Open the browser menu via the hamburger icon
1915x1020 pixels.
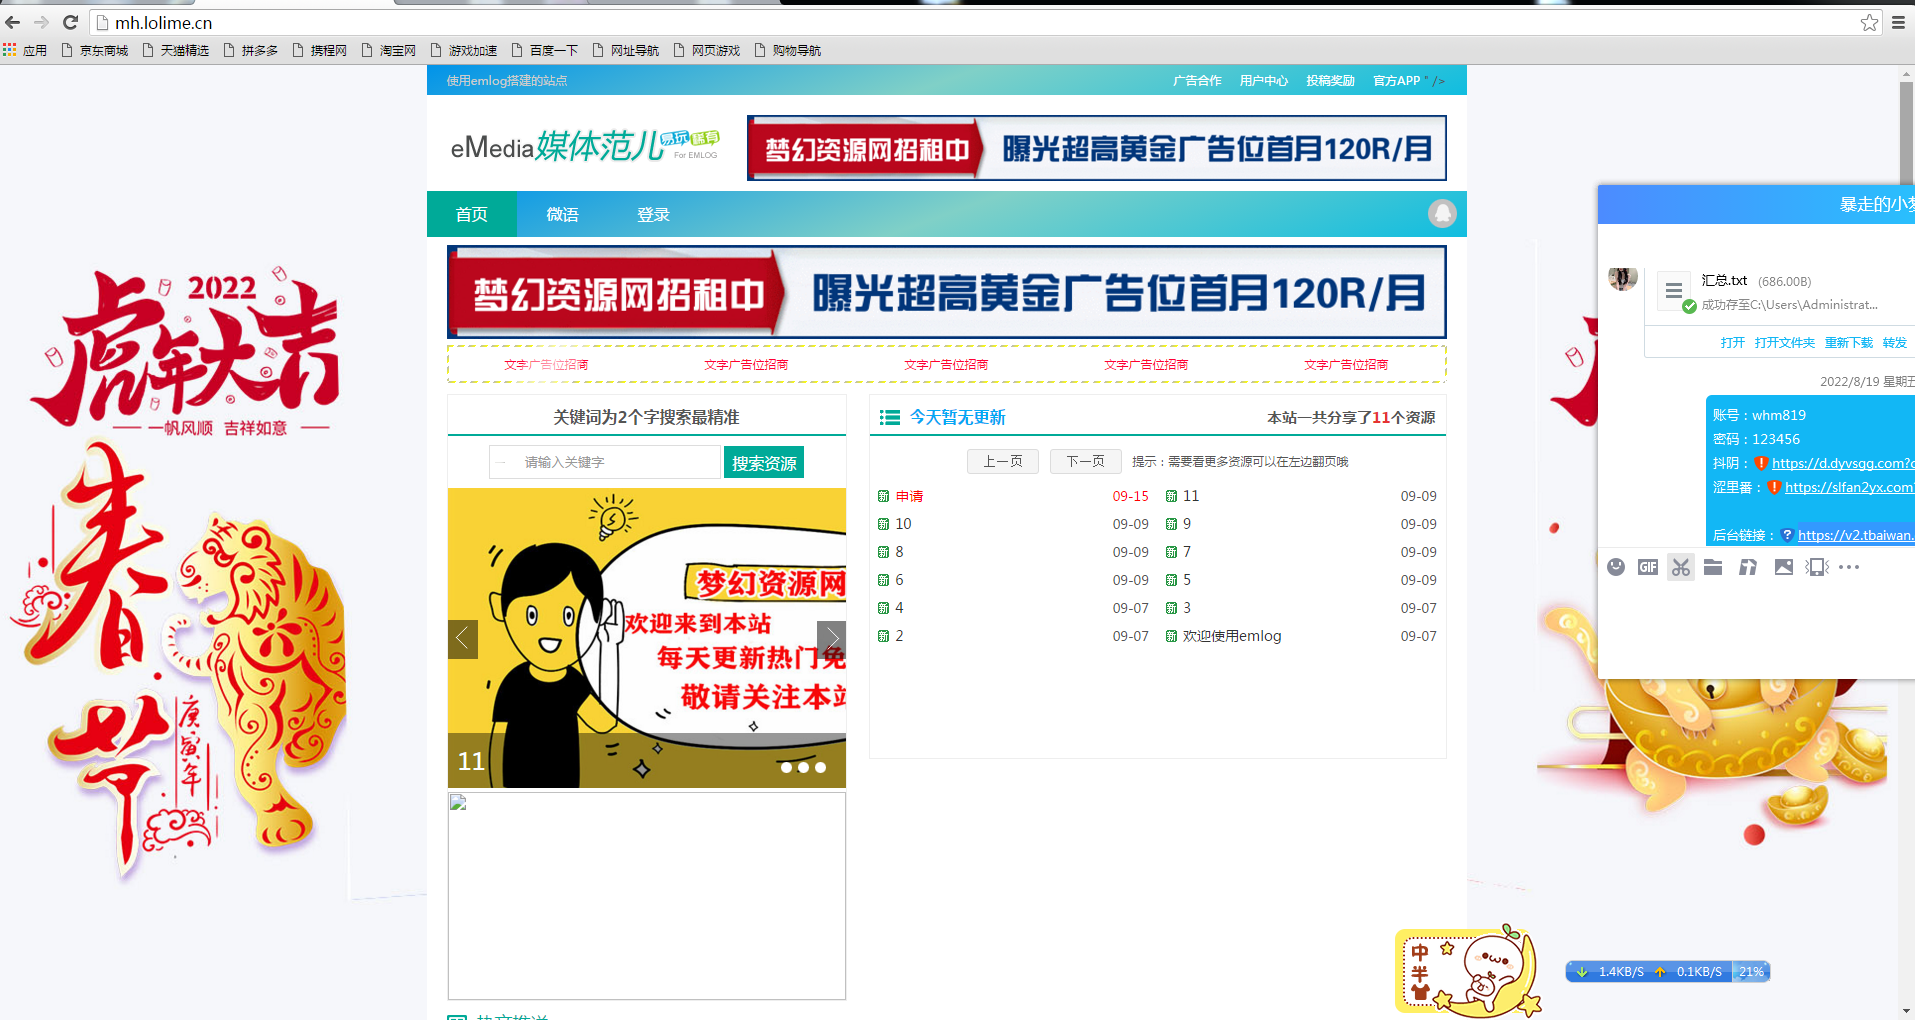pyautogui.click(x=1897, y=21)
